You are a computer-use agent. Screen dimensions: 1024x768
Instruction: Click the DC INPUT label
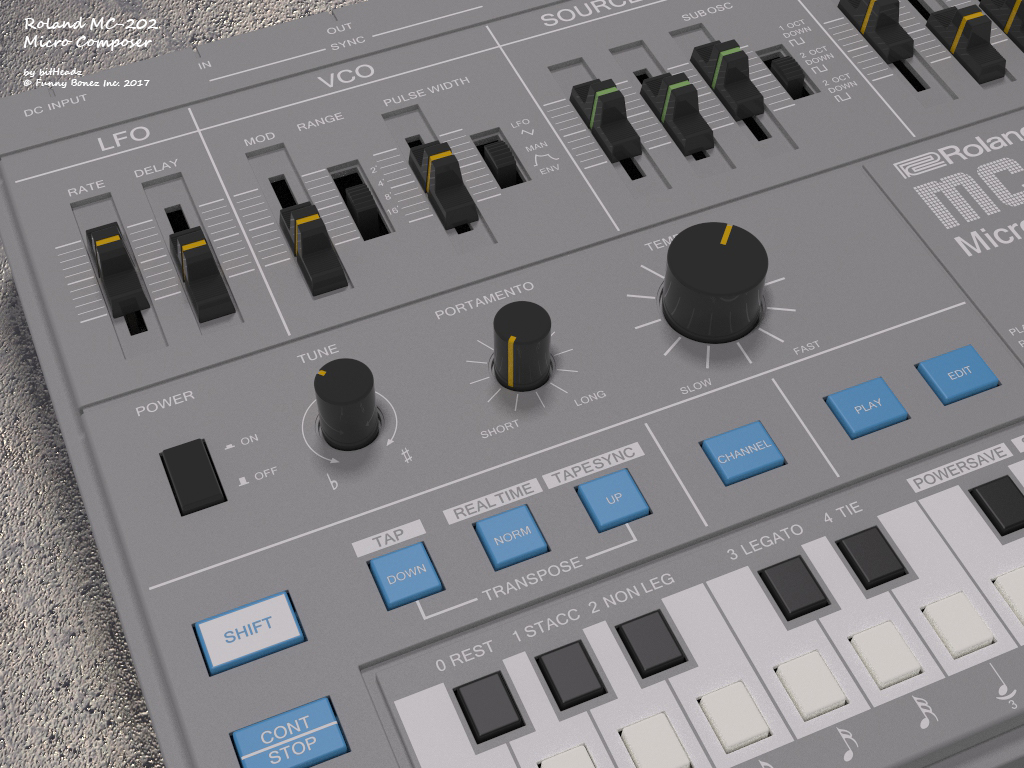55,106
